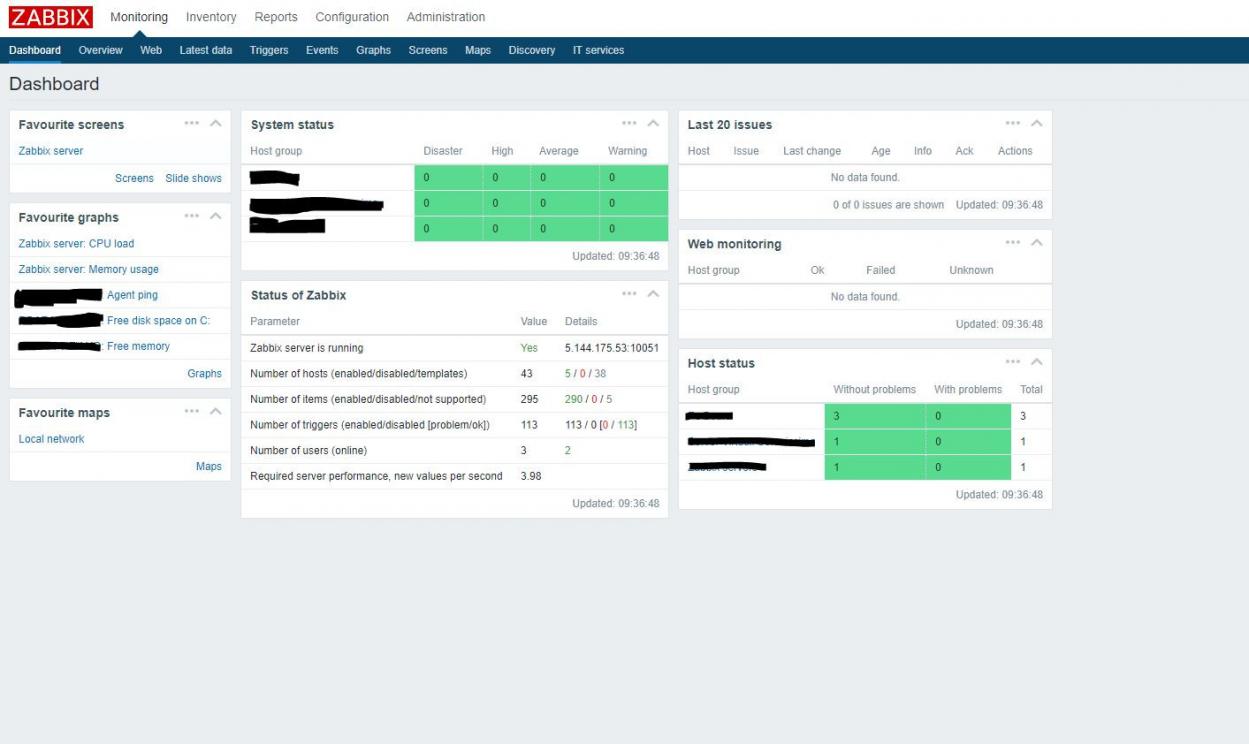Click the server address 5.144.175.53:10051

(612, 348)
